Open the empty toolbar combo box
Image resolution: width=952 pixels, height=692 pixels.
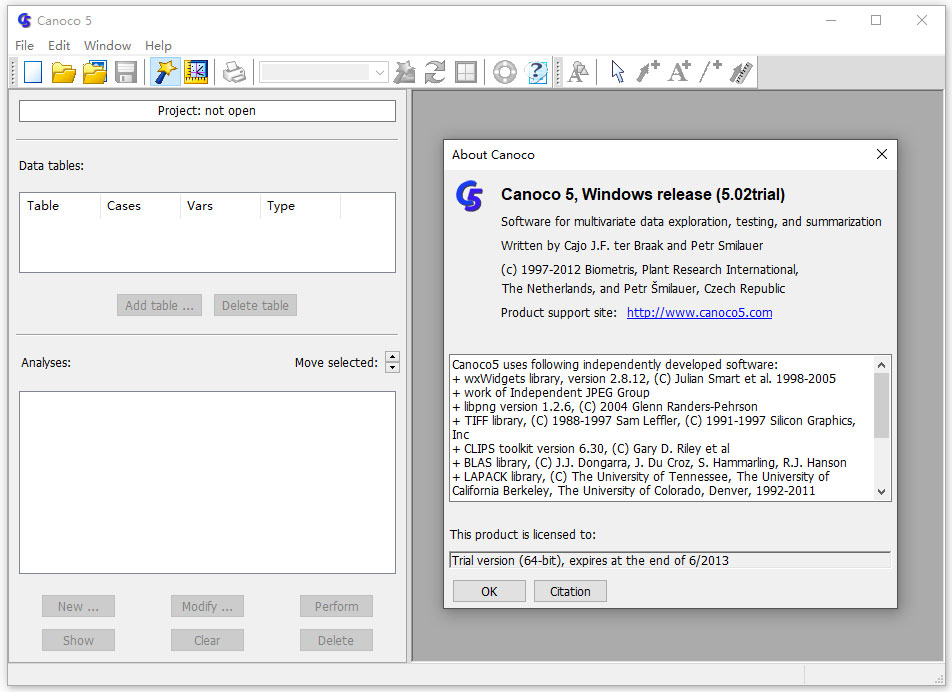point(324,73)
